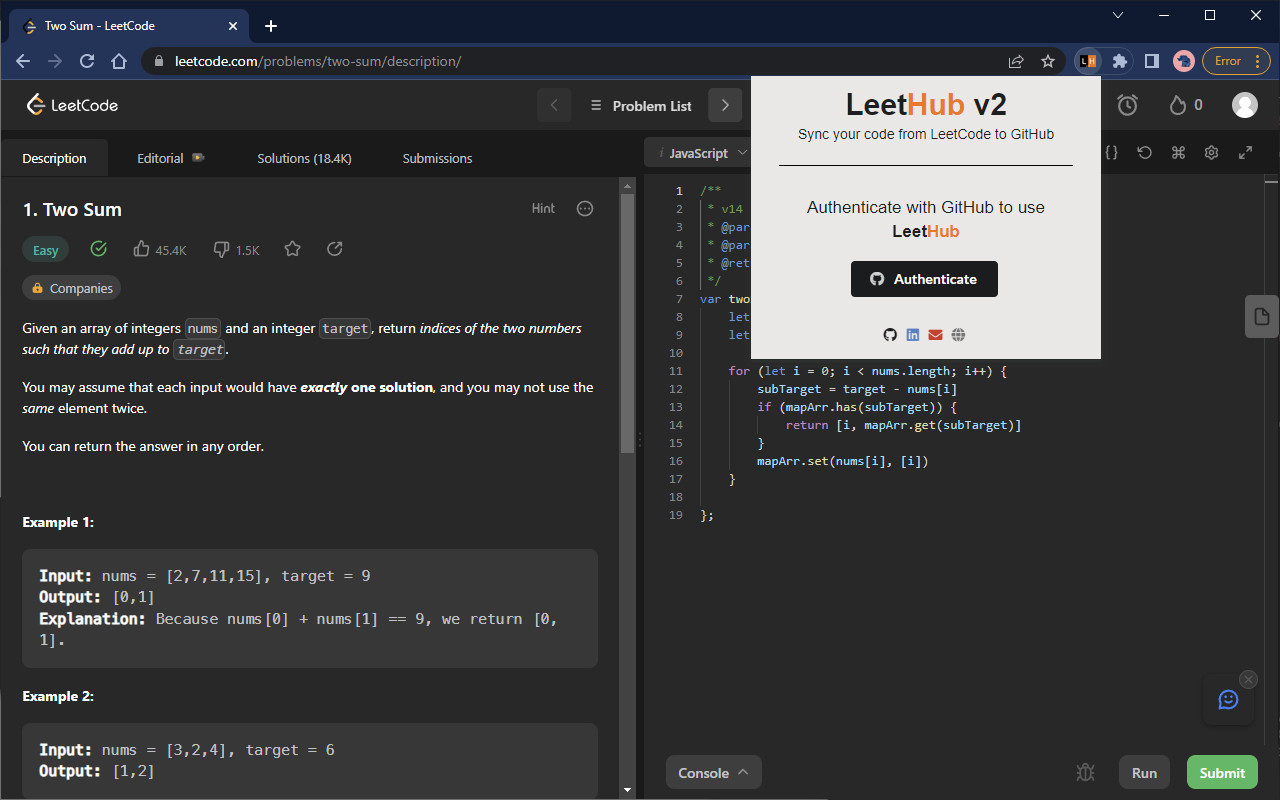Show the Hint

coord(543,208)
